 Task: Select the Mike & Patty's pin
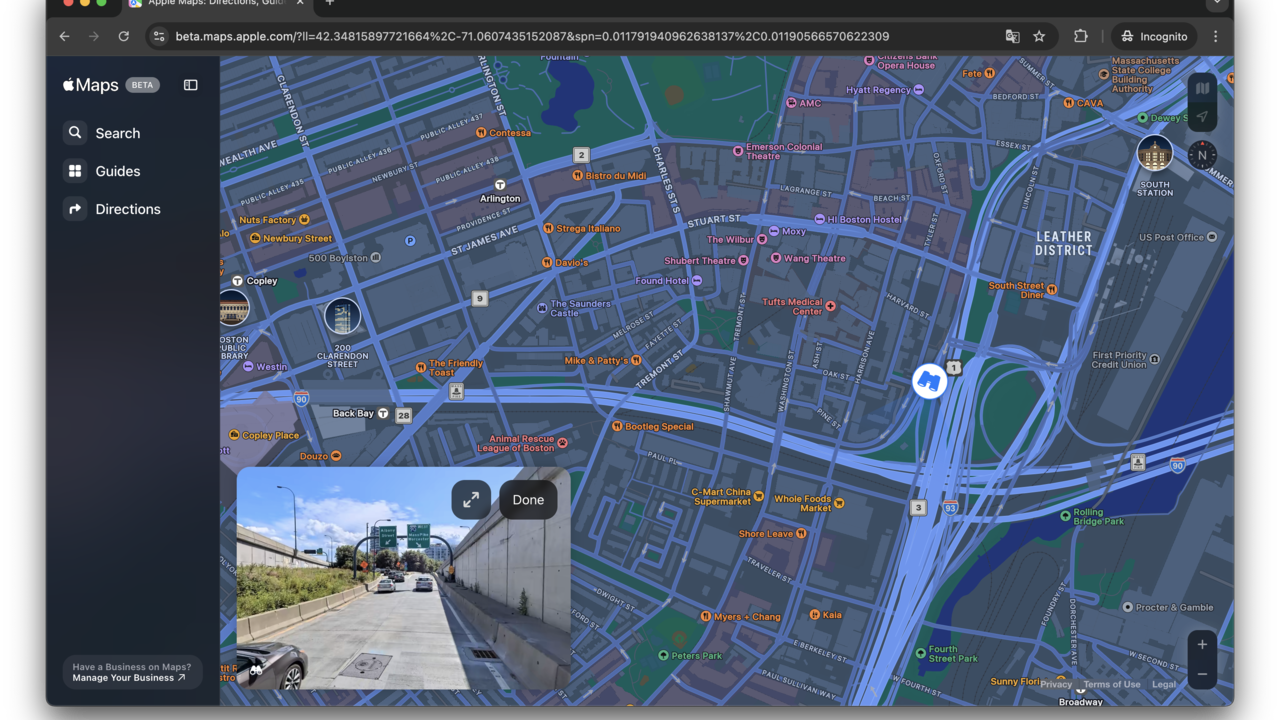click(x=637, y=360)
